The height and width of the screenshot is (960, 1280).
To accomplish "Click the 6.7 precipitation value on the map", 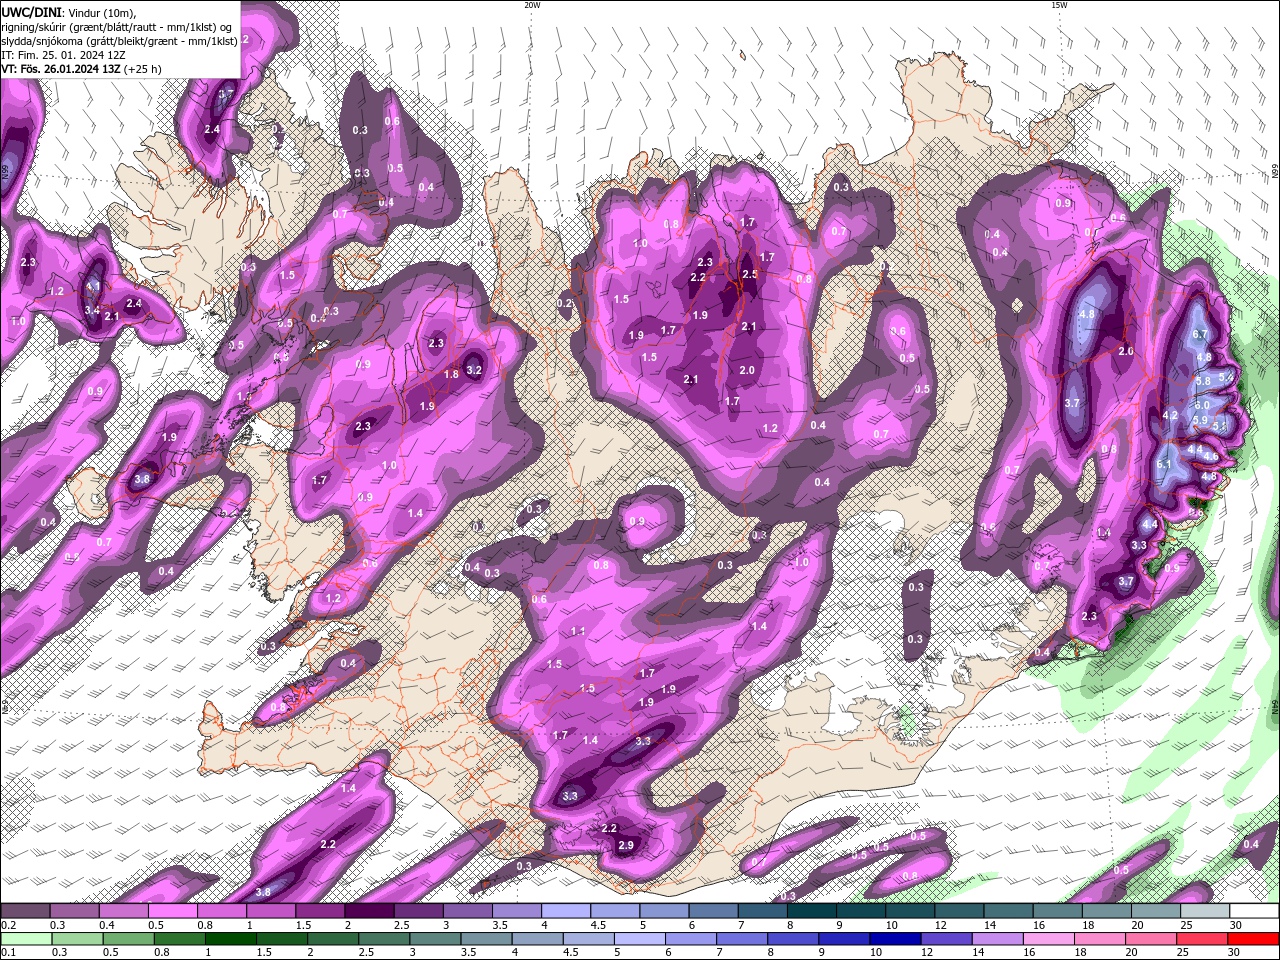I will pyautogui.click(x=1200, y=334).
